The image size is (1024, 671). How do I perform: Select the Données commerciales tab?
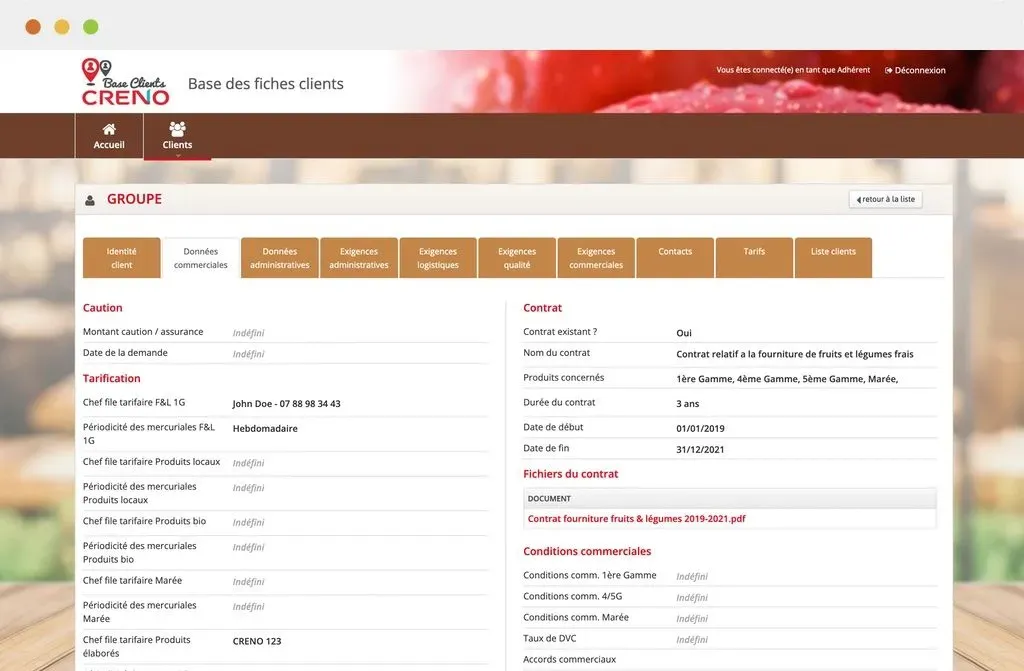click(x=201, y=258)
